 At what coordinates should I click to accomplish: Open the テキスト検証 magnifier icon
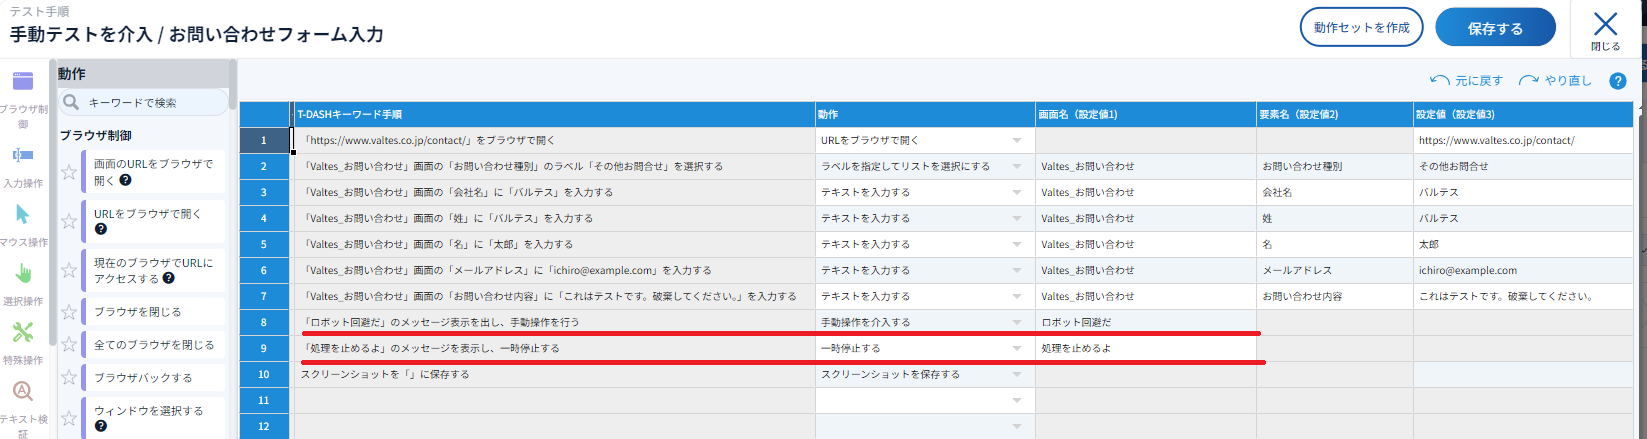tap(22, 391)
